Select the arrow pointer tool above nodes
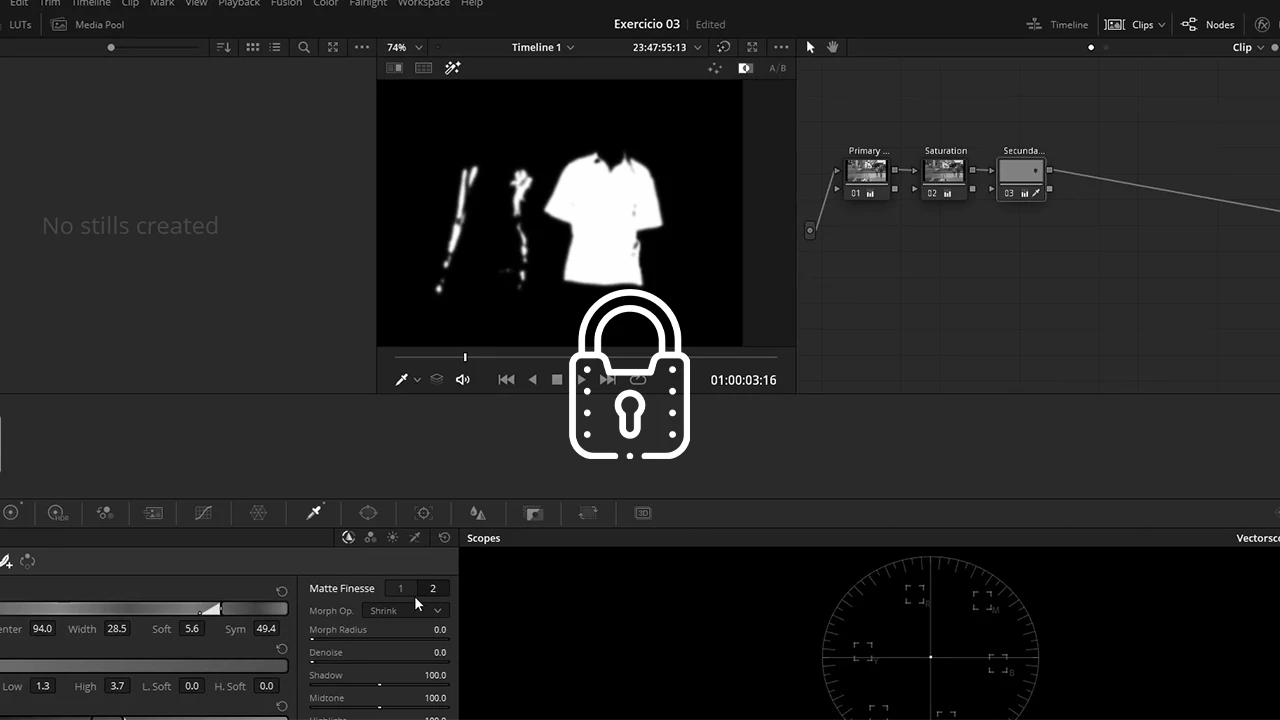 point(810,47)
